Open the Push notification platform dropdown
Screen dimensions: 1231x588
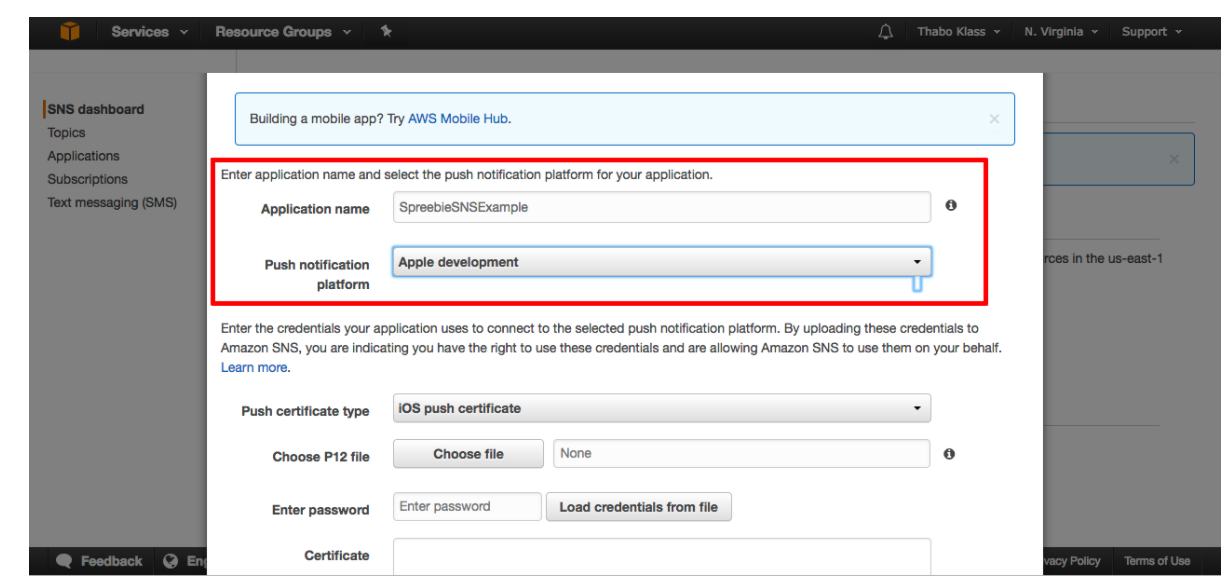coord(662,262)
